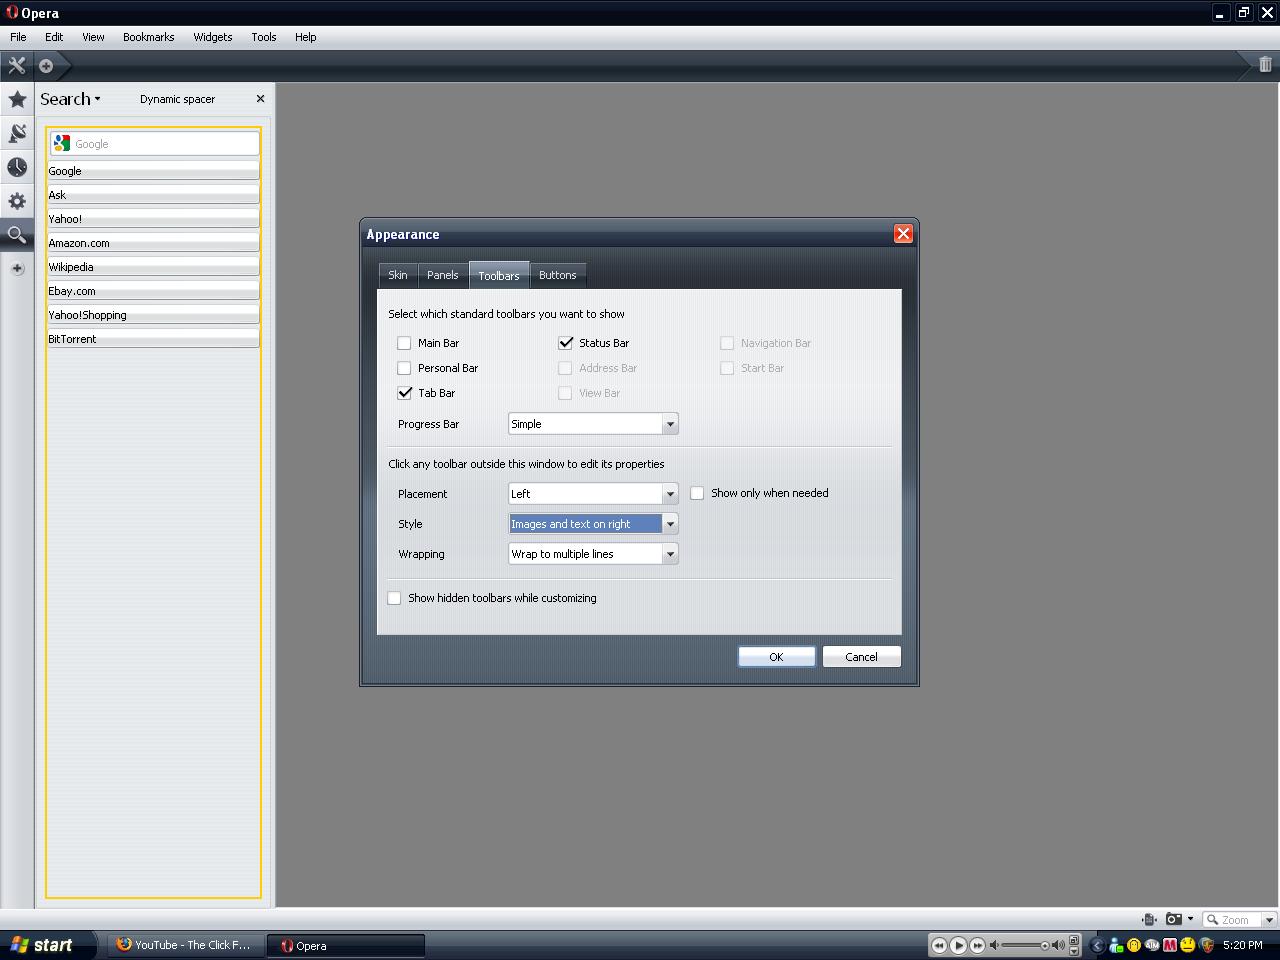Close the Search panel
Image resolution: width=1280 pixels, height=960 pixels.
pos(260,99)
